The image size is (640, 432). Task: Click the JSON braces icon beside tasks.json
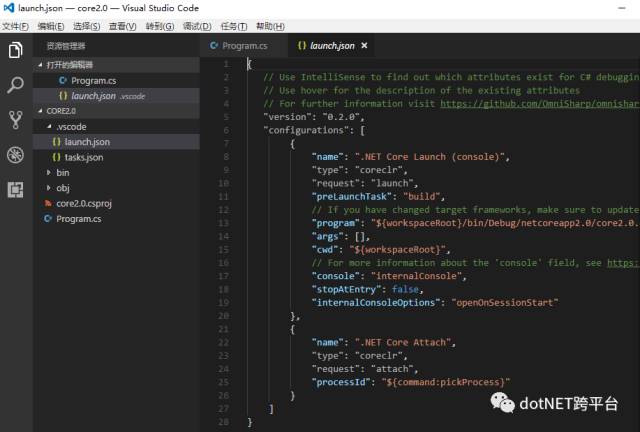[x=56, y=157]
